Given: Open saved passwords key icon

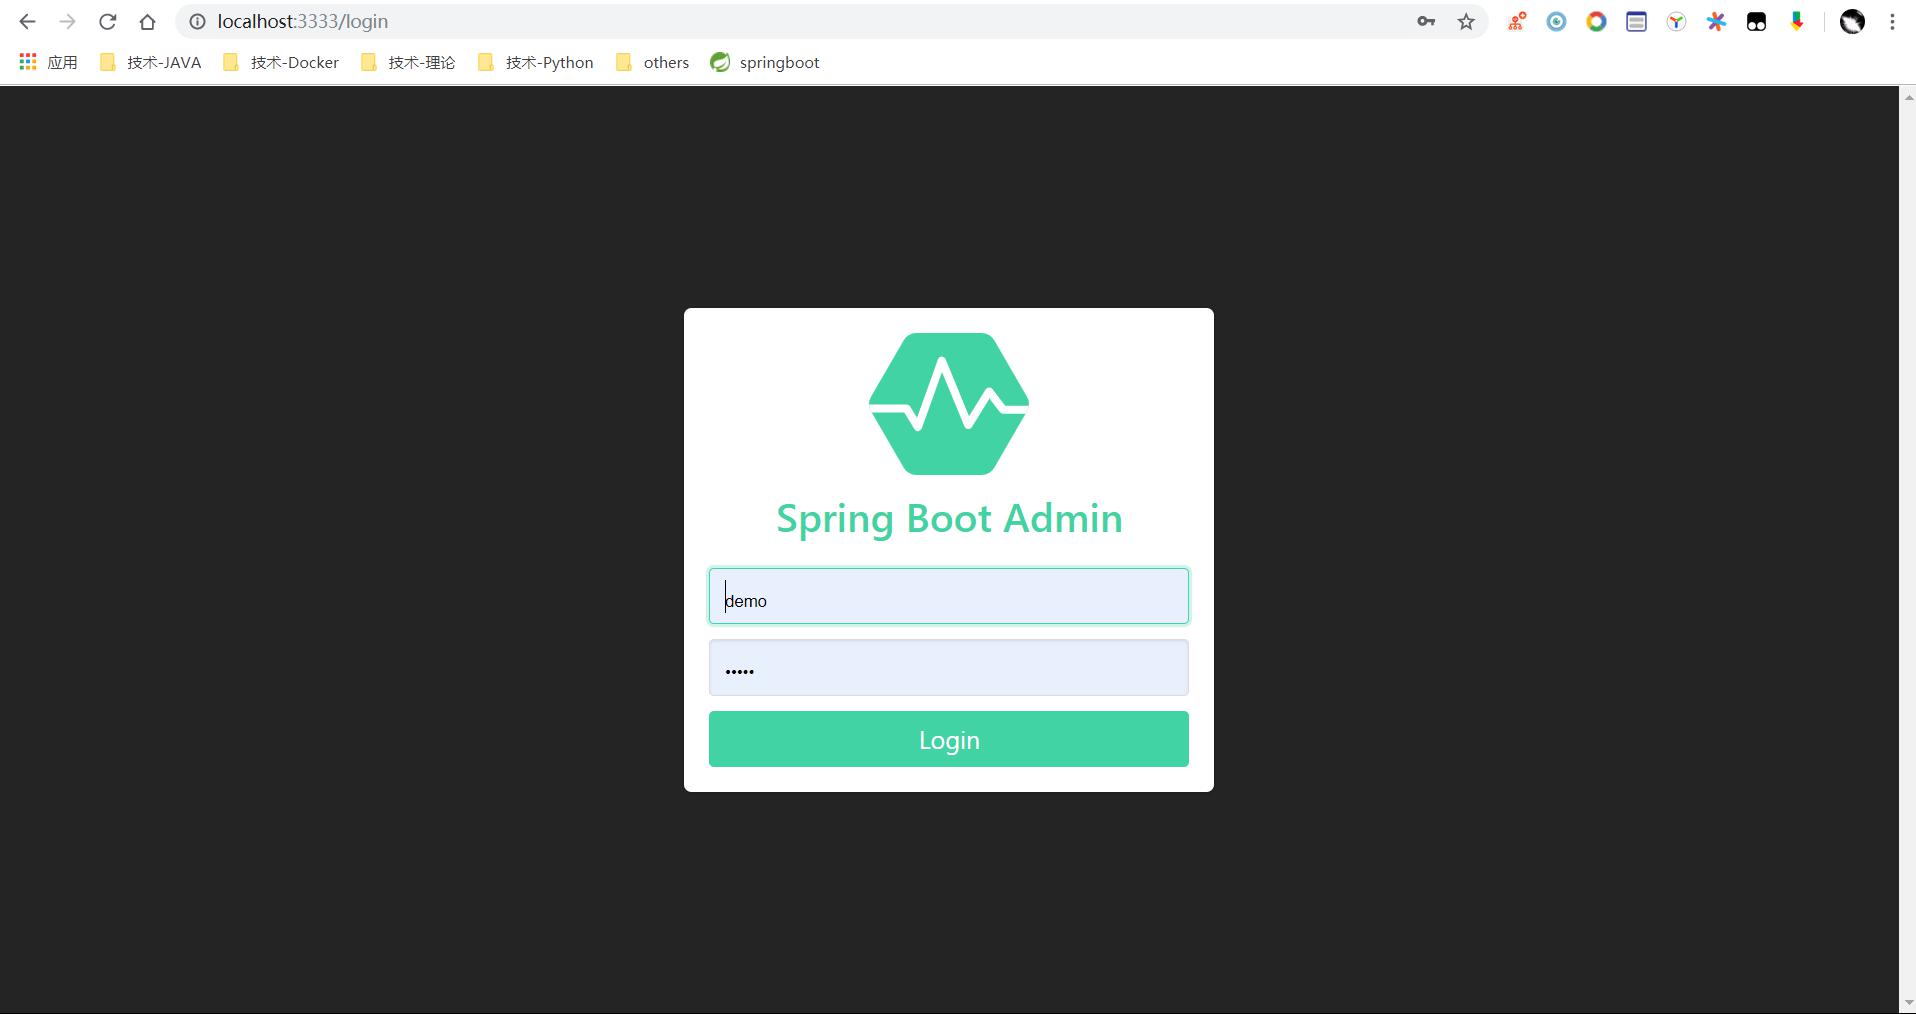Looking at the screenshot, I should pyautogui.click(x=1426, y=22).
